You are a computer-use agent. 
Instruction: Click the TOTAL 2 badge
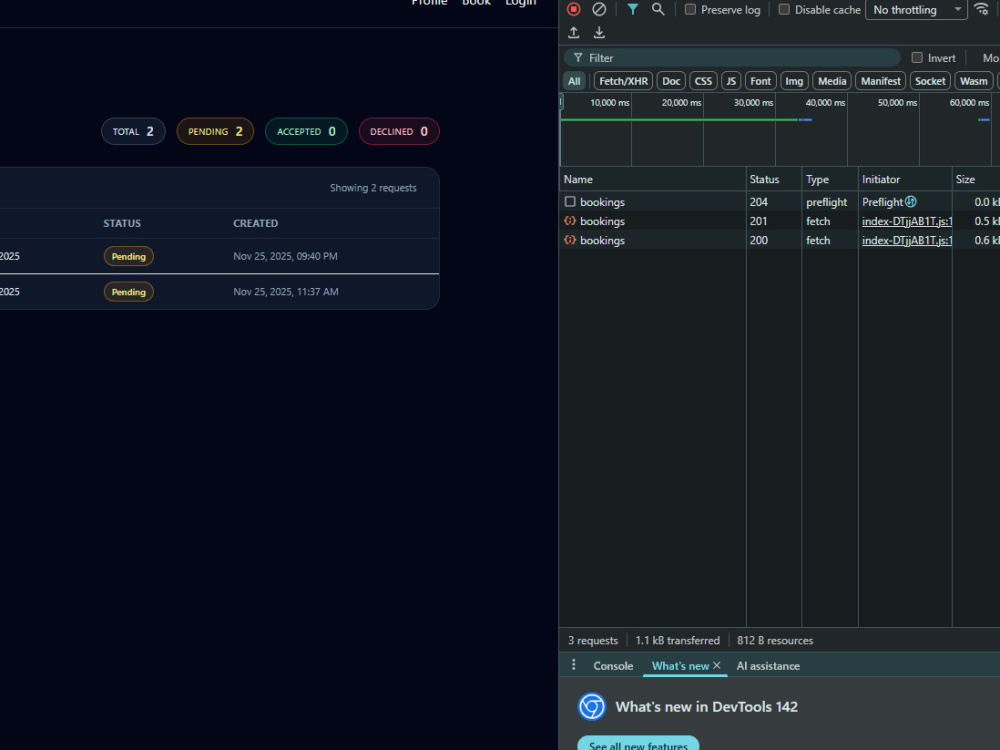click(x=133, y=131)
